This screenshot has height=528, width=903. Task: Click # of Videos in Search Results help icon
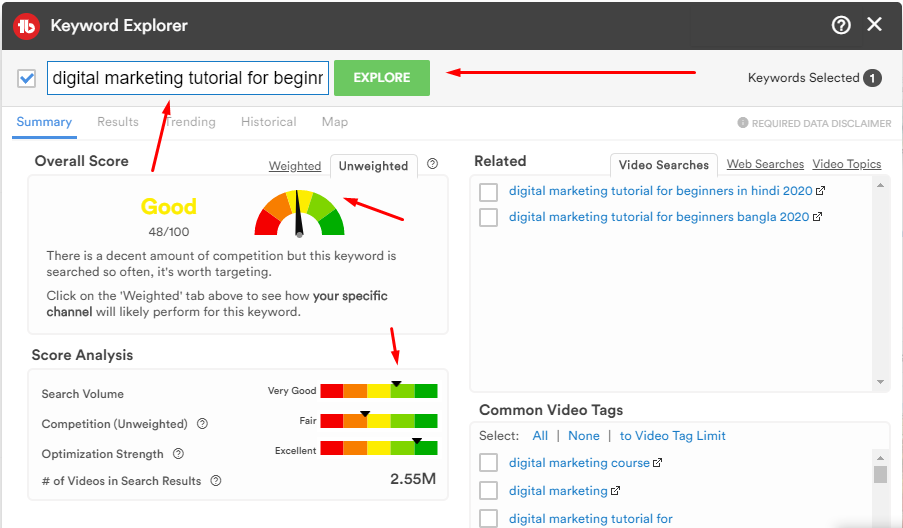216,481
